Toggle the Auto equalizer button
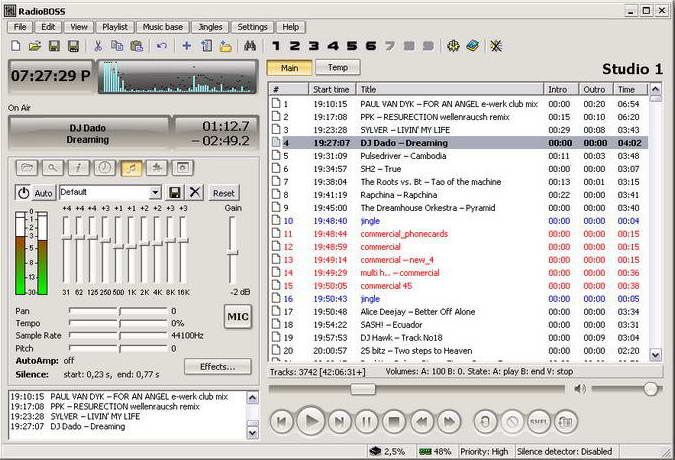The image size is (675, 460). click(44, 192)
